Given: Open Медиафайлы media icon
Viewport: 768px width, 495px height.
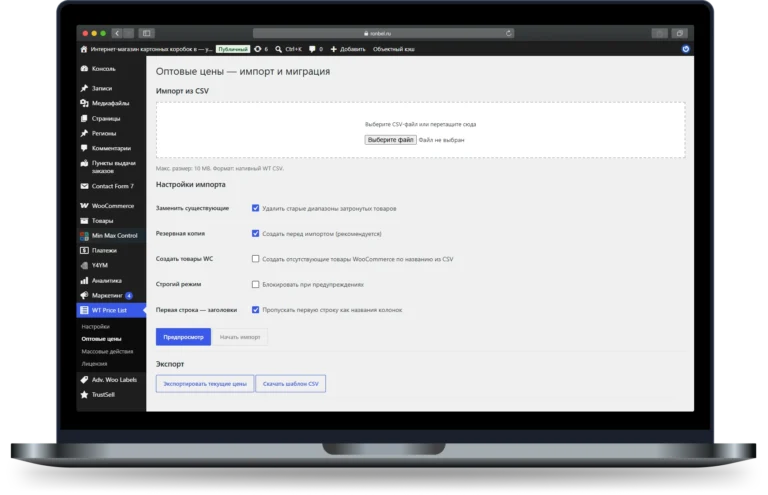Looking at the screenshot, I should tap(84, 103).
